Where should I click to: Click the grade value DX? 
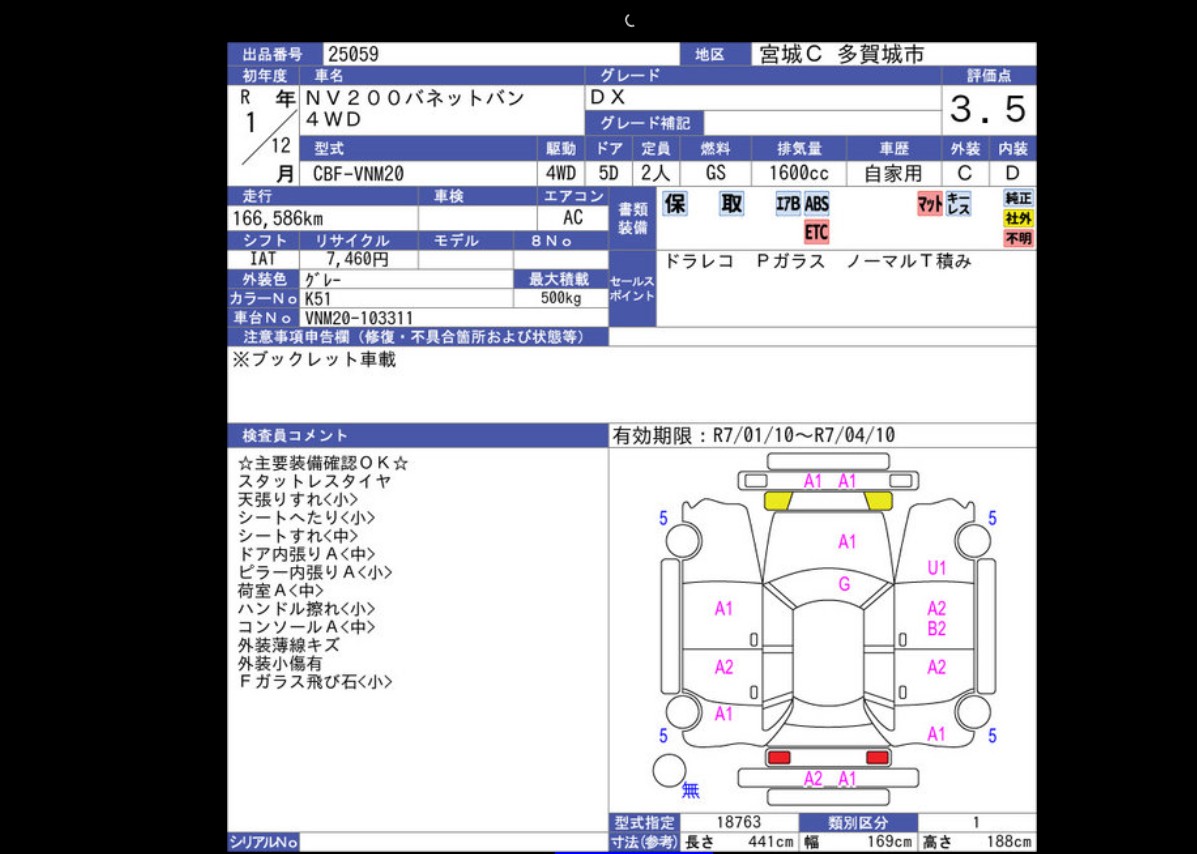[x=608, y=98]
